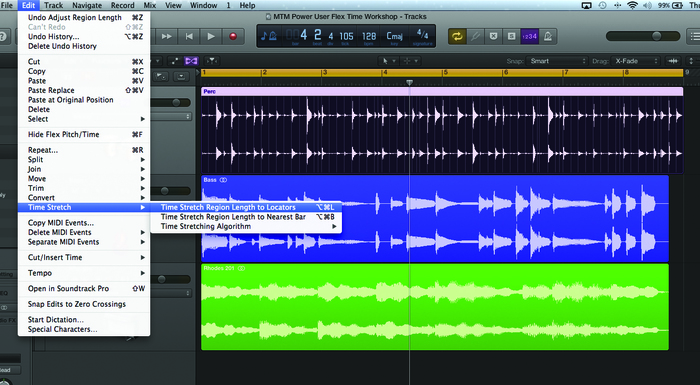Choose Cut from the Edit menu
The height and width of the screenshot is (385, 700).
click(x=84, y=62)
